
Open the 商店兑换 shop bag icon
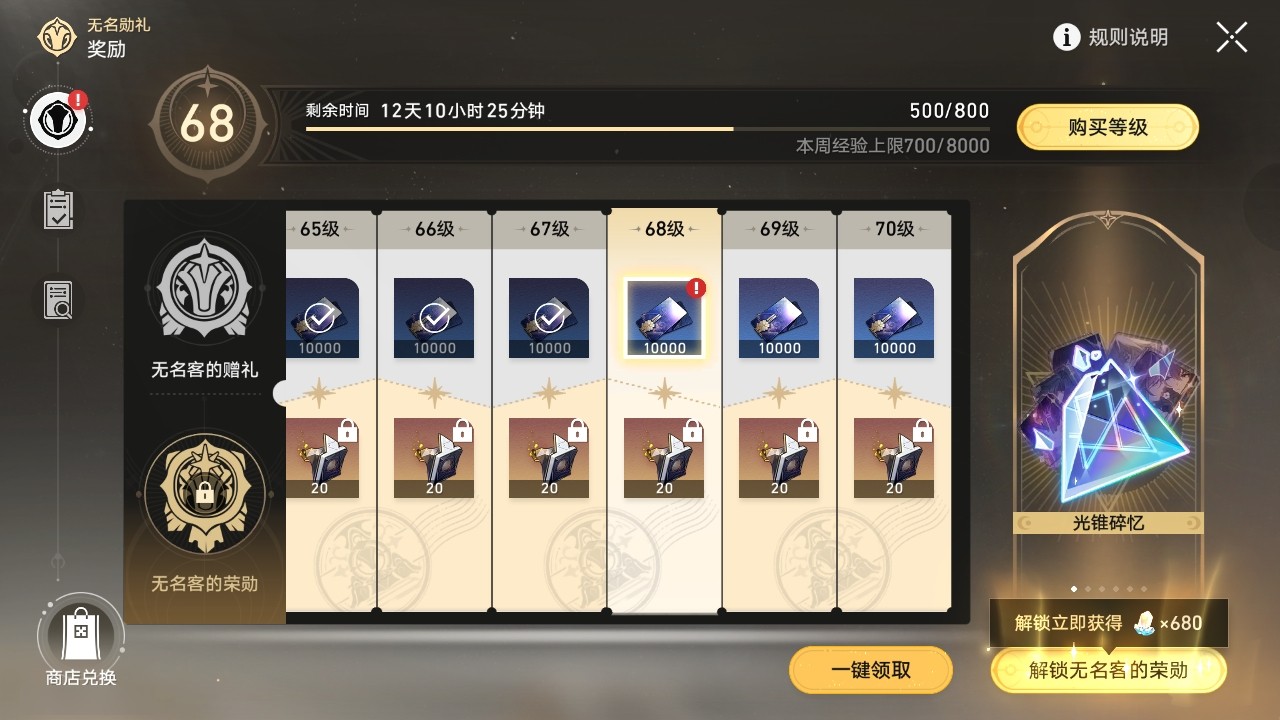click(x=80, y=636)
